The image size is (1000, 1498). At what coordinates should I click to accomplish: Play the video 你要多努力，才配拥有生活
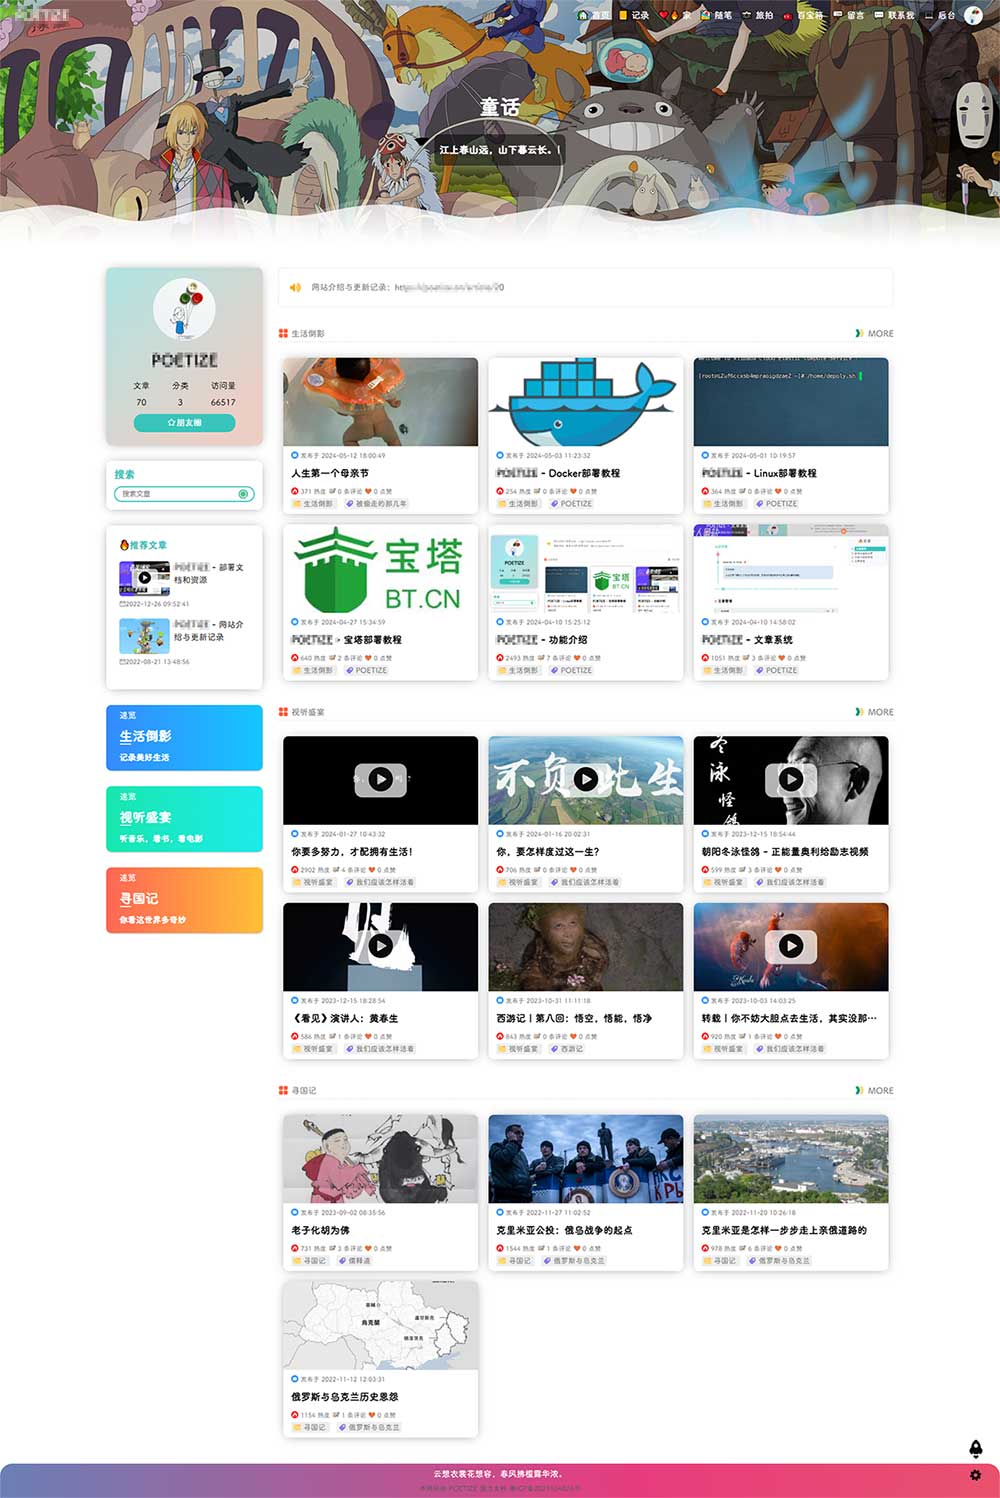click(380, 779)
